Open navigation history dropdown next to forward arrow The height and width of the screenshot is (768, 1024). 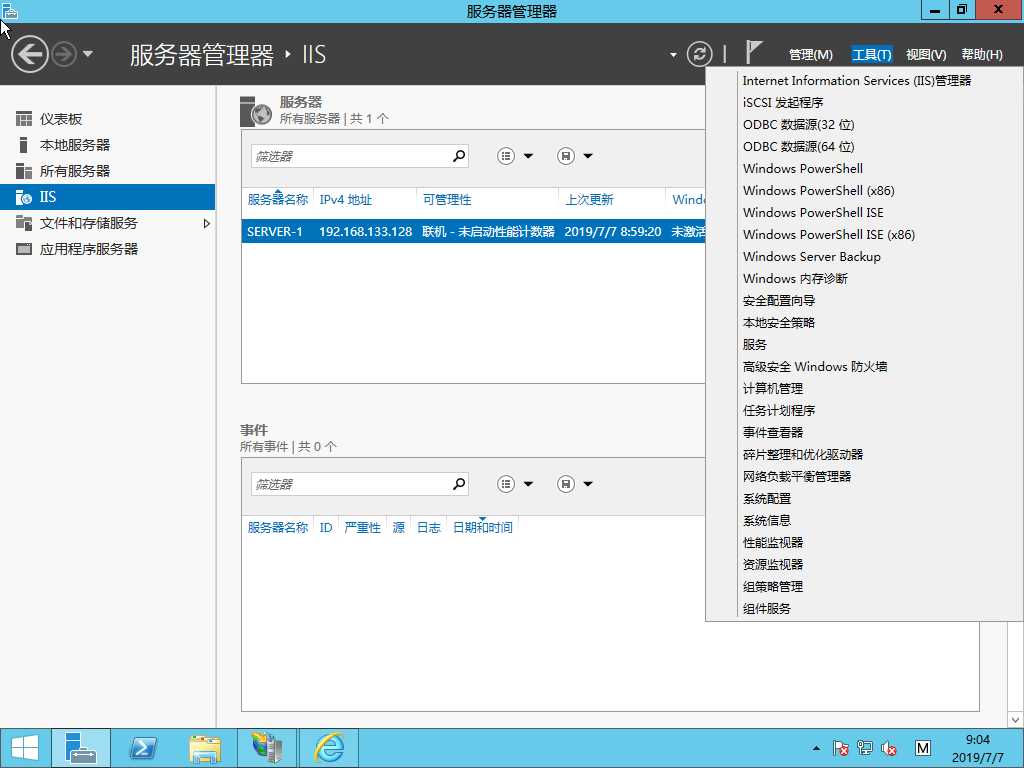click(88, 54)
